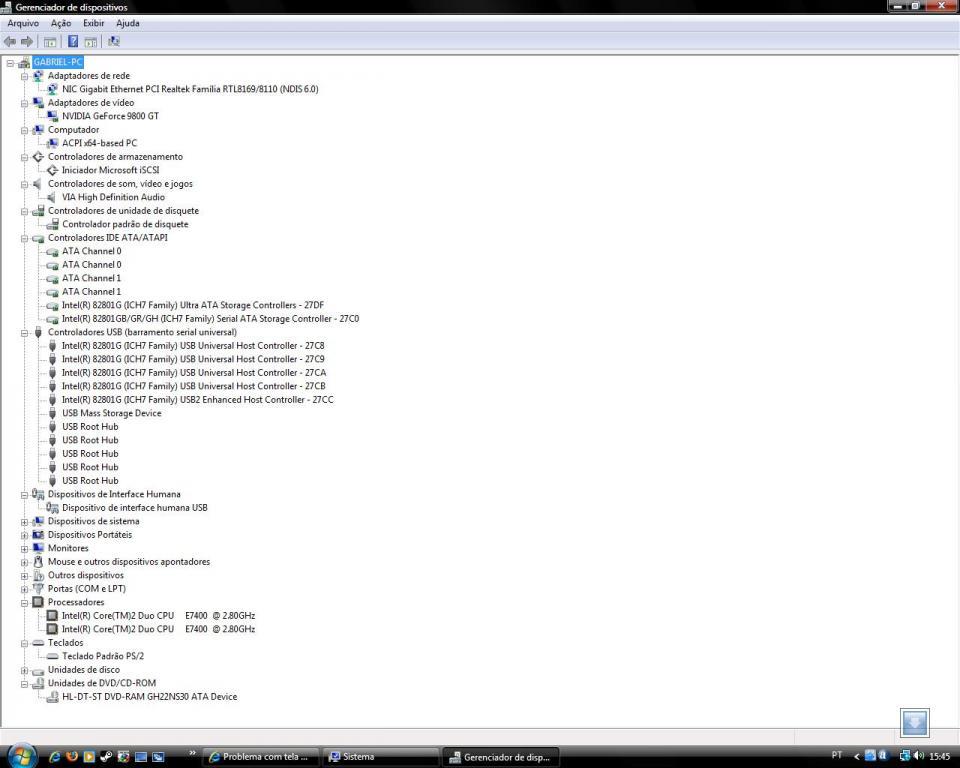Click the scan for hardware changes icon

click(114, 42)
